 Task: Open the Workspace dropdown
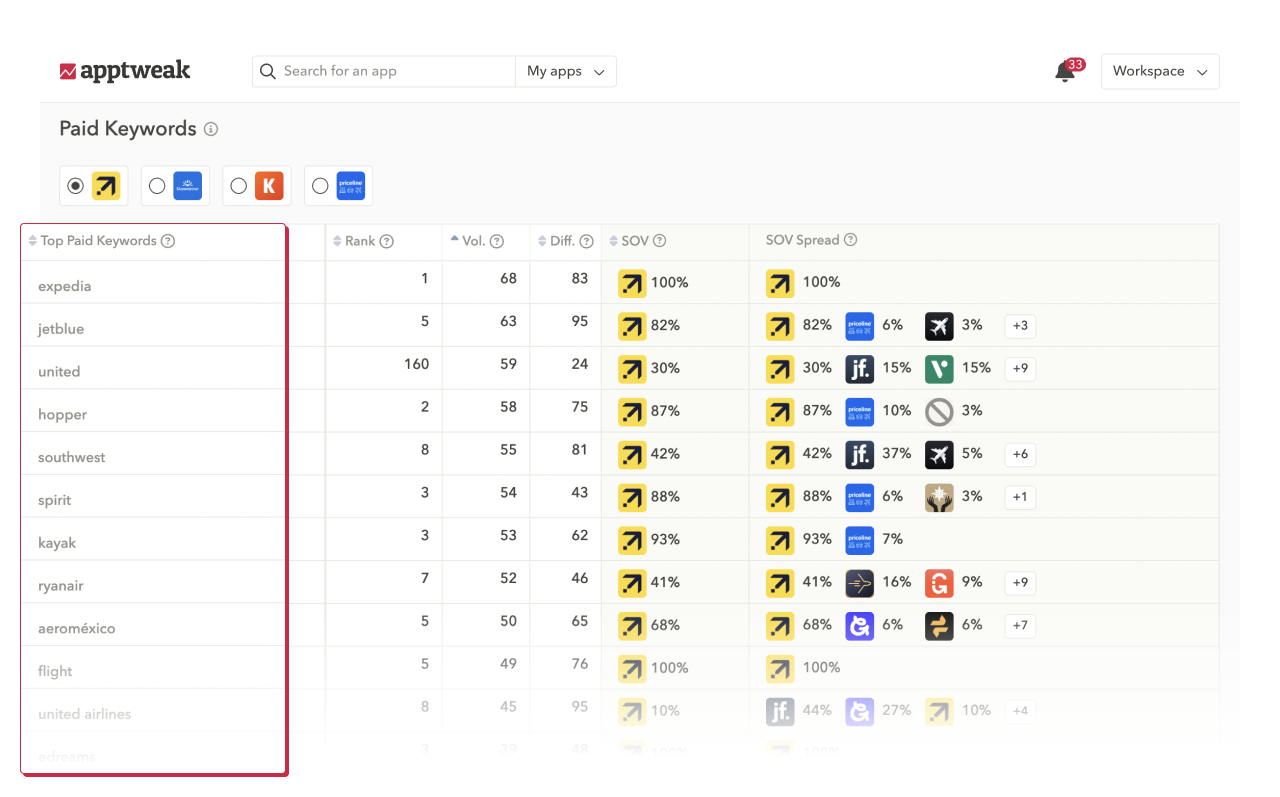pos(1160,72)
